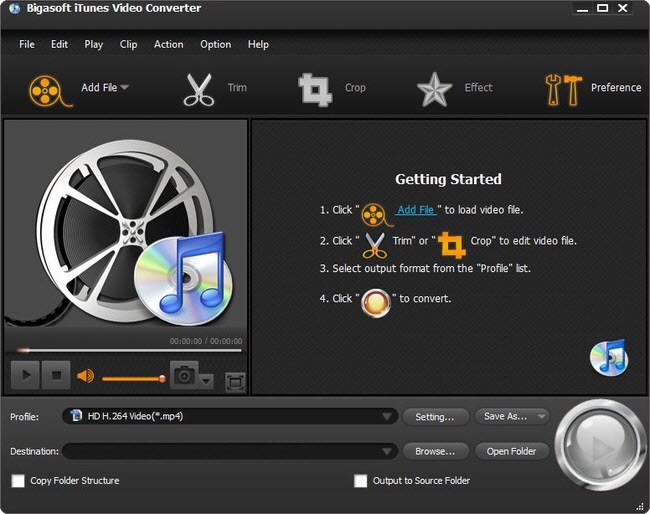Open the Profile dropdown list
The width and height of the screenshot is (650, 514).
point(387,416)
